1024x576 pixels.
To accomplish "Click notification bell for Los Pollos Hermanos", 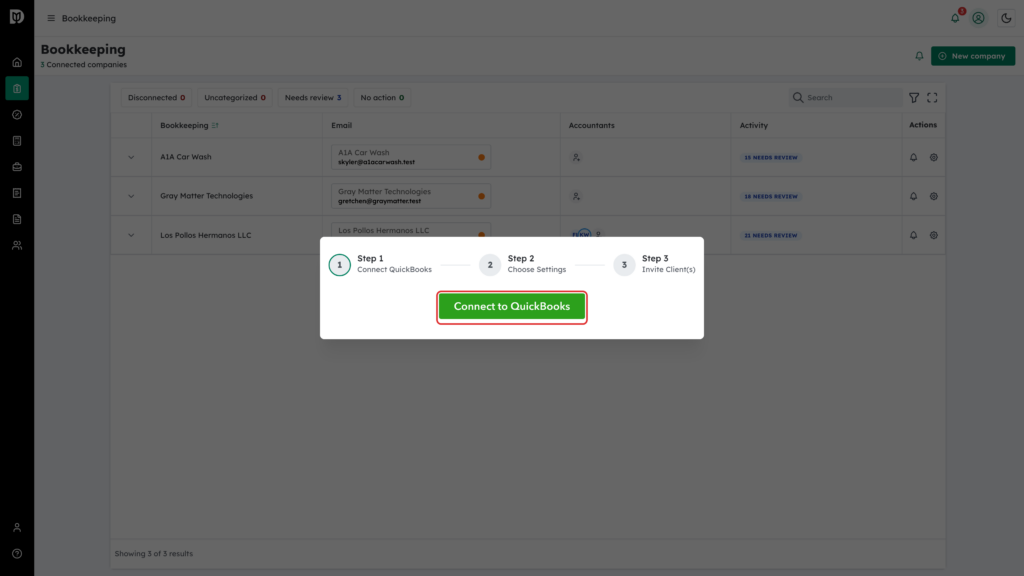I will point(914,236).
